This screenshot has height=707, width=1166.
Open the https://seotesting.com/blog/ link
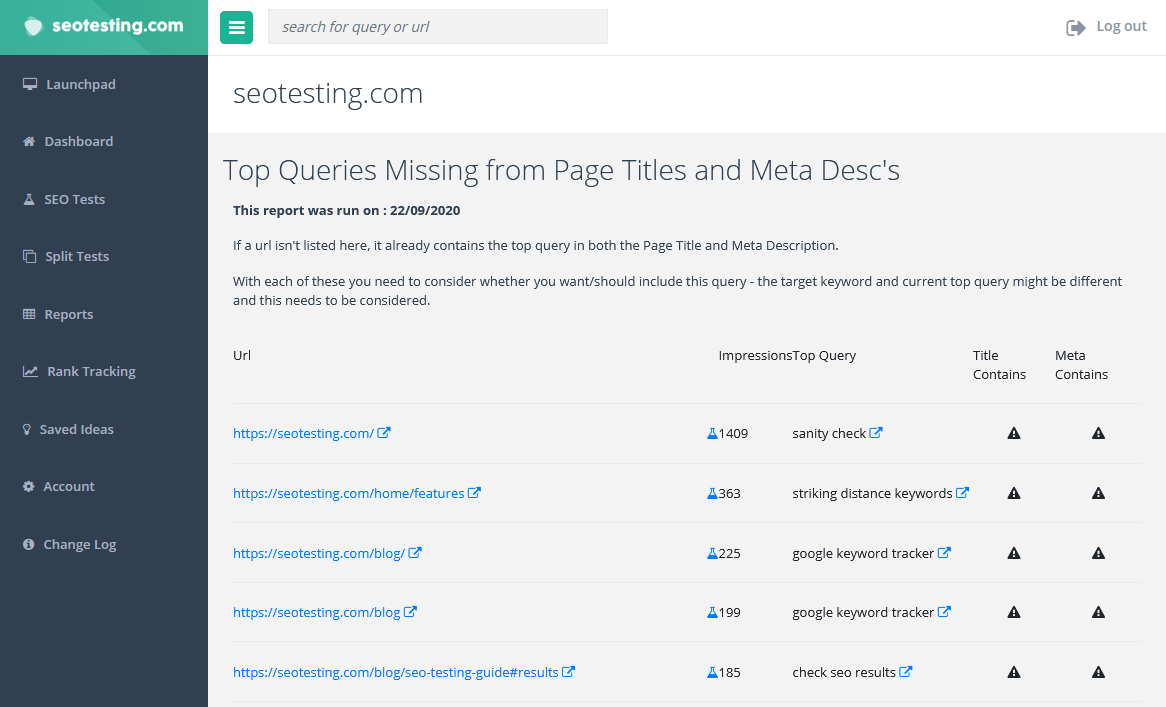319,553
